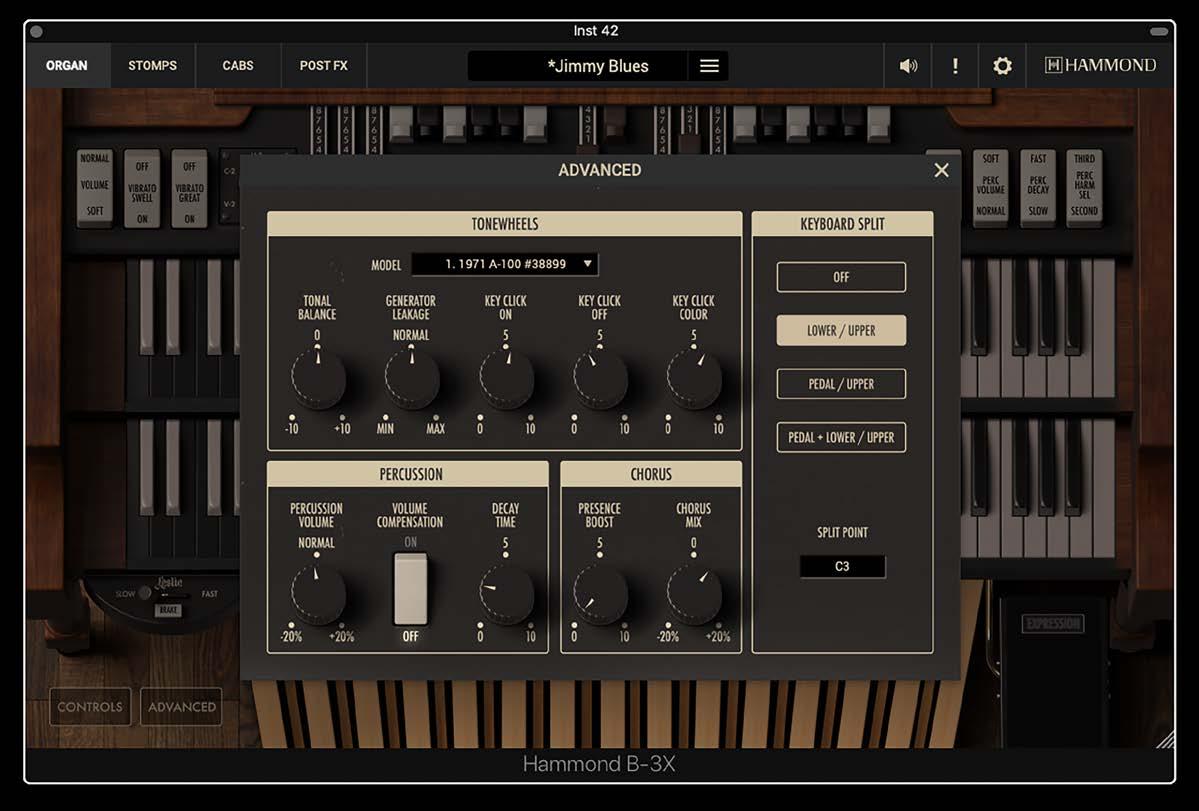Click the Key Click On knob
1199x811 pixels.
click(505, 378)
